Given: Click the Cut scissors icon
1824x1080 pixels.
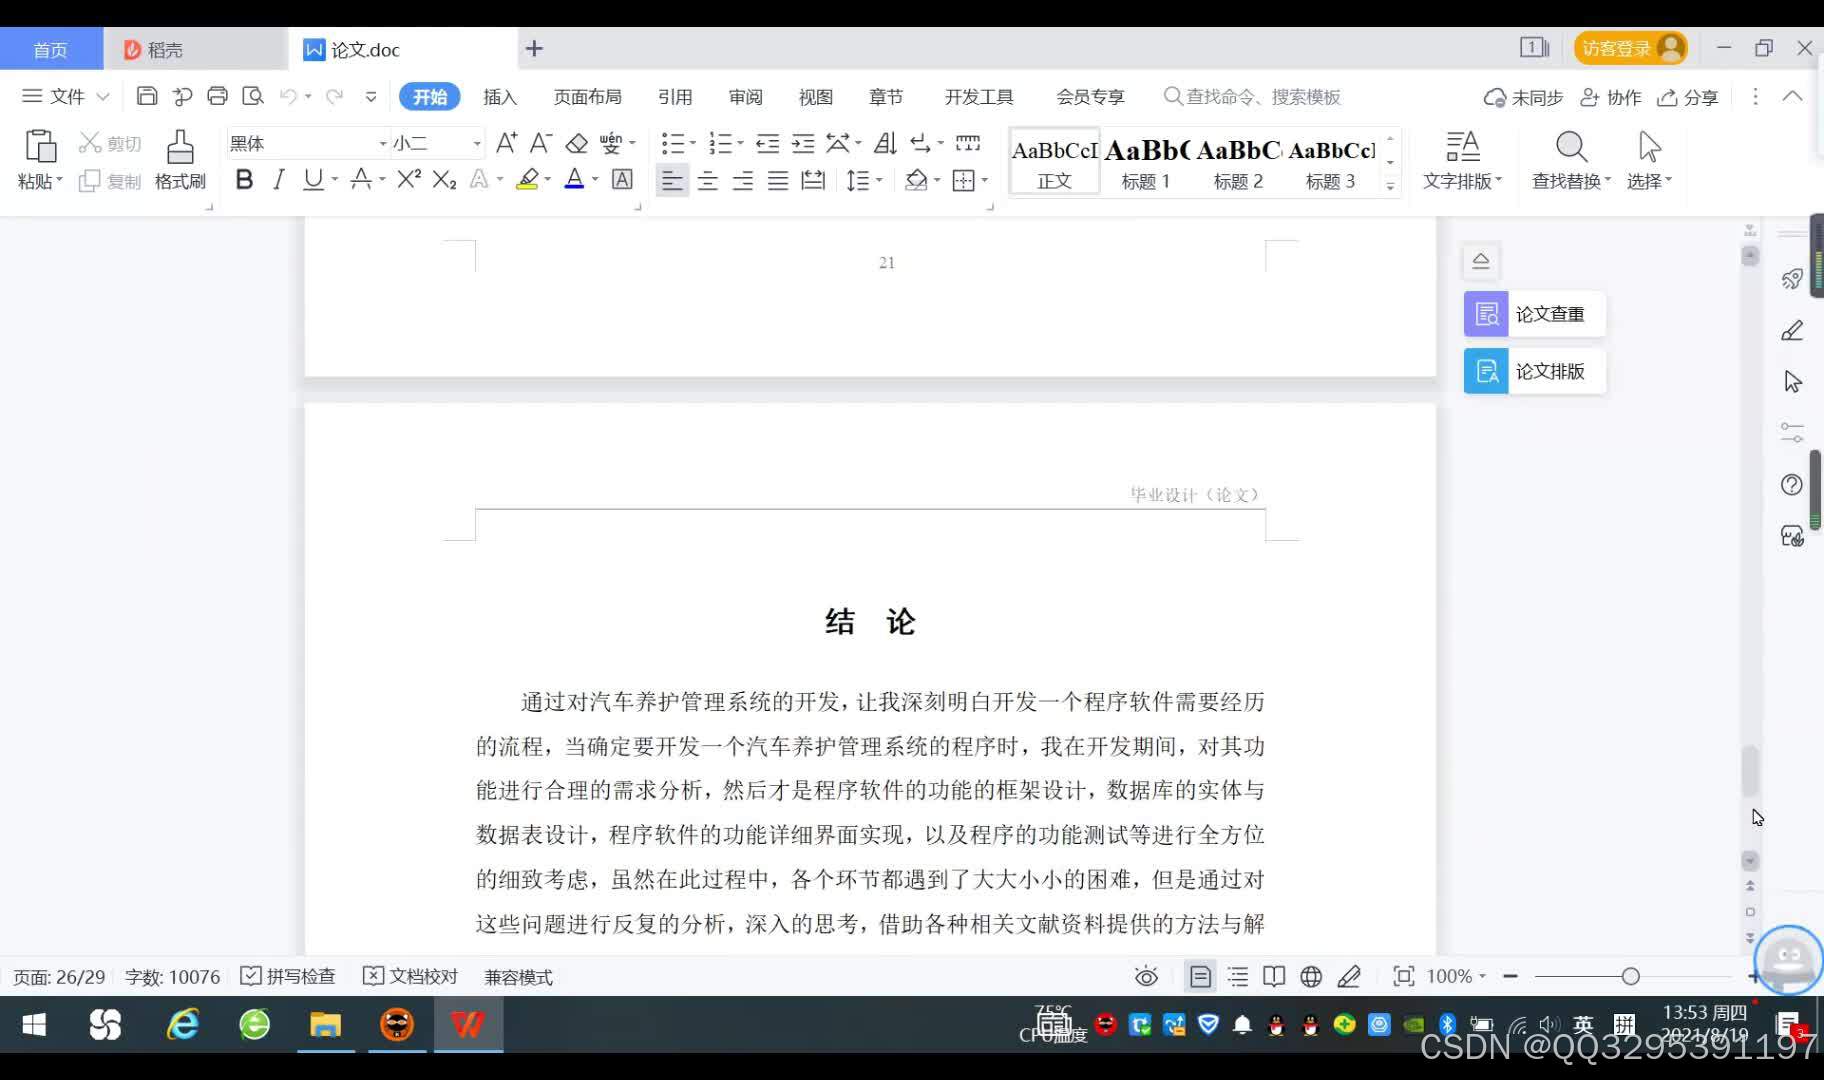Looking at the screenshot, I should [90, 143].
